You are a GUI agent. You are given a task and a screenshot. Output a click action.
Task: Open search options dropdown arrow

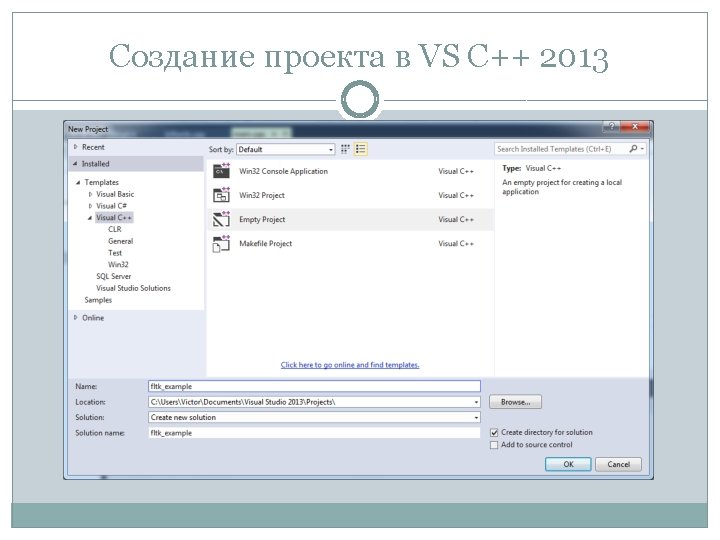642,149
